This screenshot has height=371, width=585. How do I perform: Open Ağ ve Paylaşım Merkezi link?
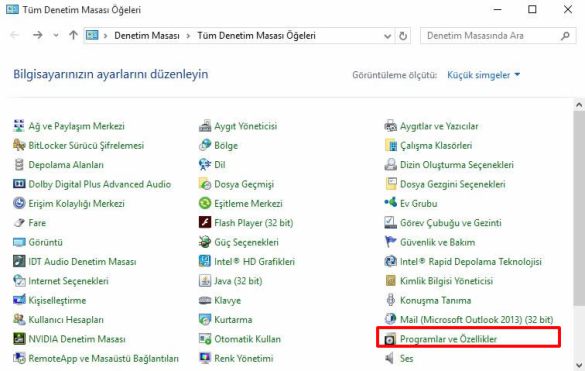tap(76, 126)
